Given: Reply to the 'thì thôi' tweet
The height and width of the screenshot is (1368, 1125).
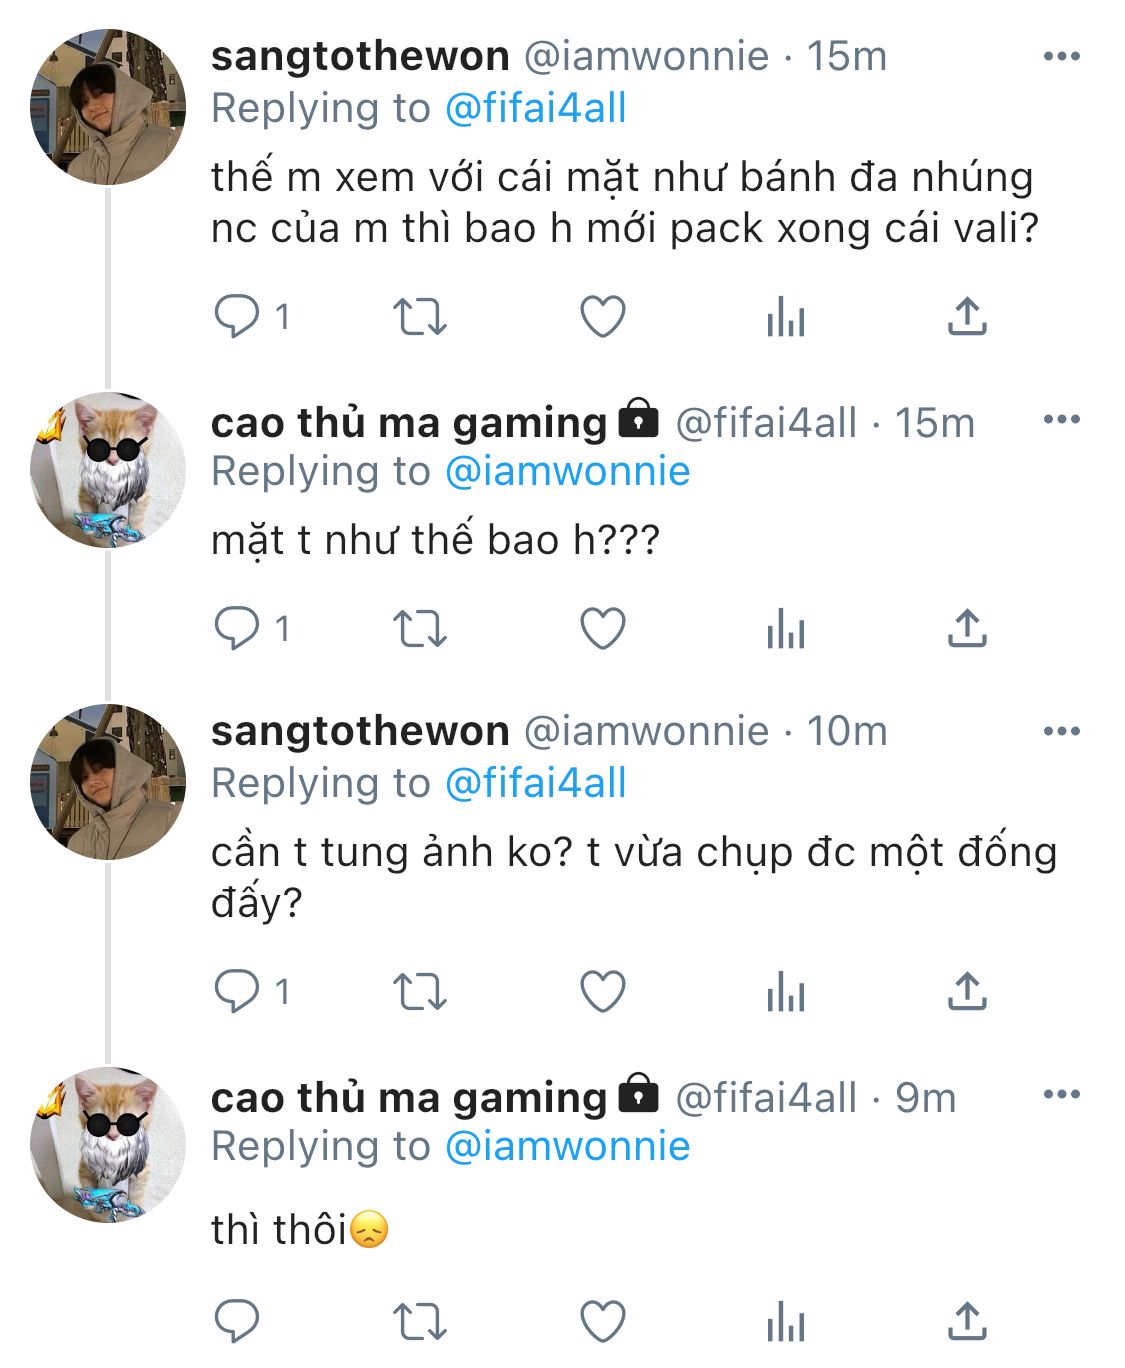Looking at the screenshot, I should (237, 1322).
